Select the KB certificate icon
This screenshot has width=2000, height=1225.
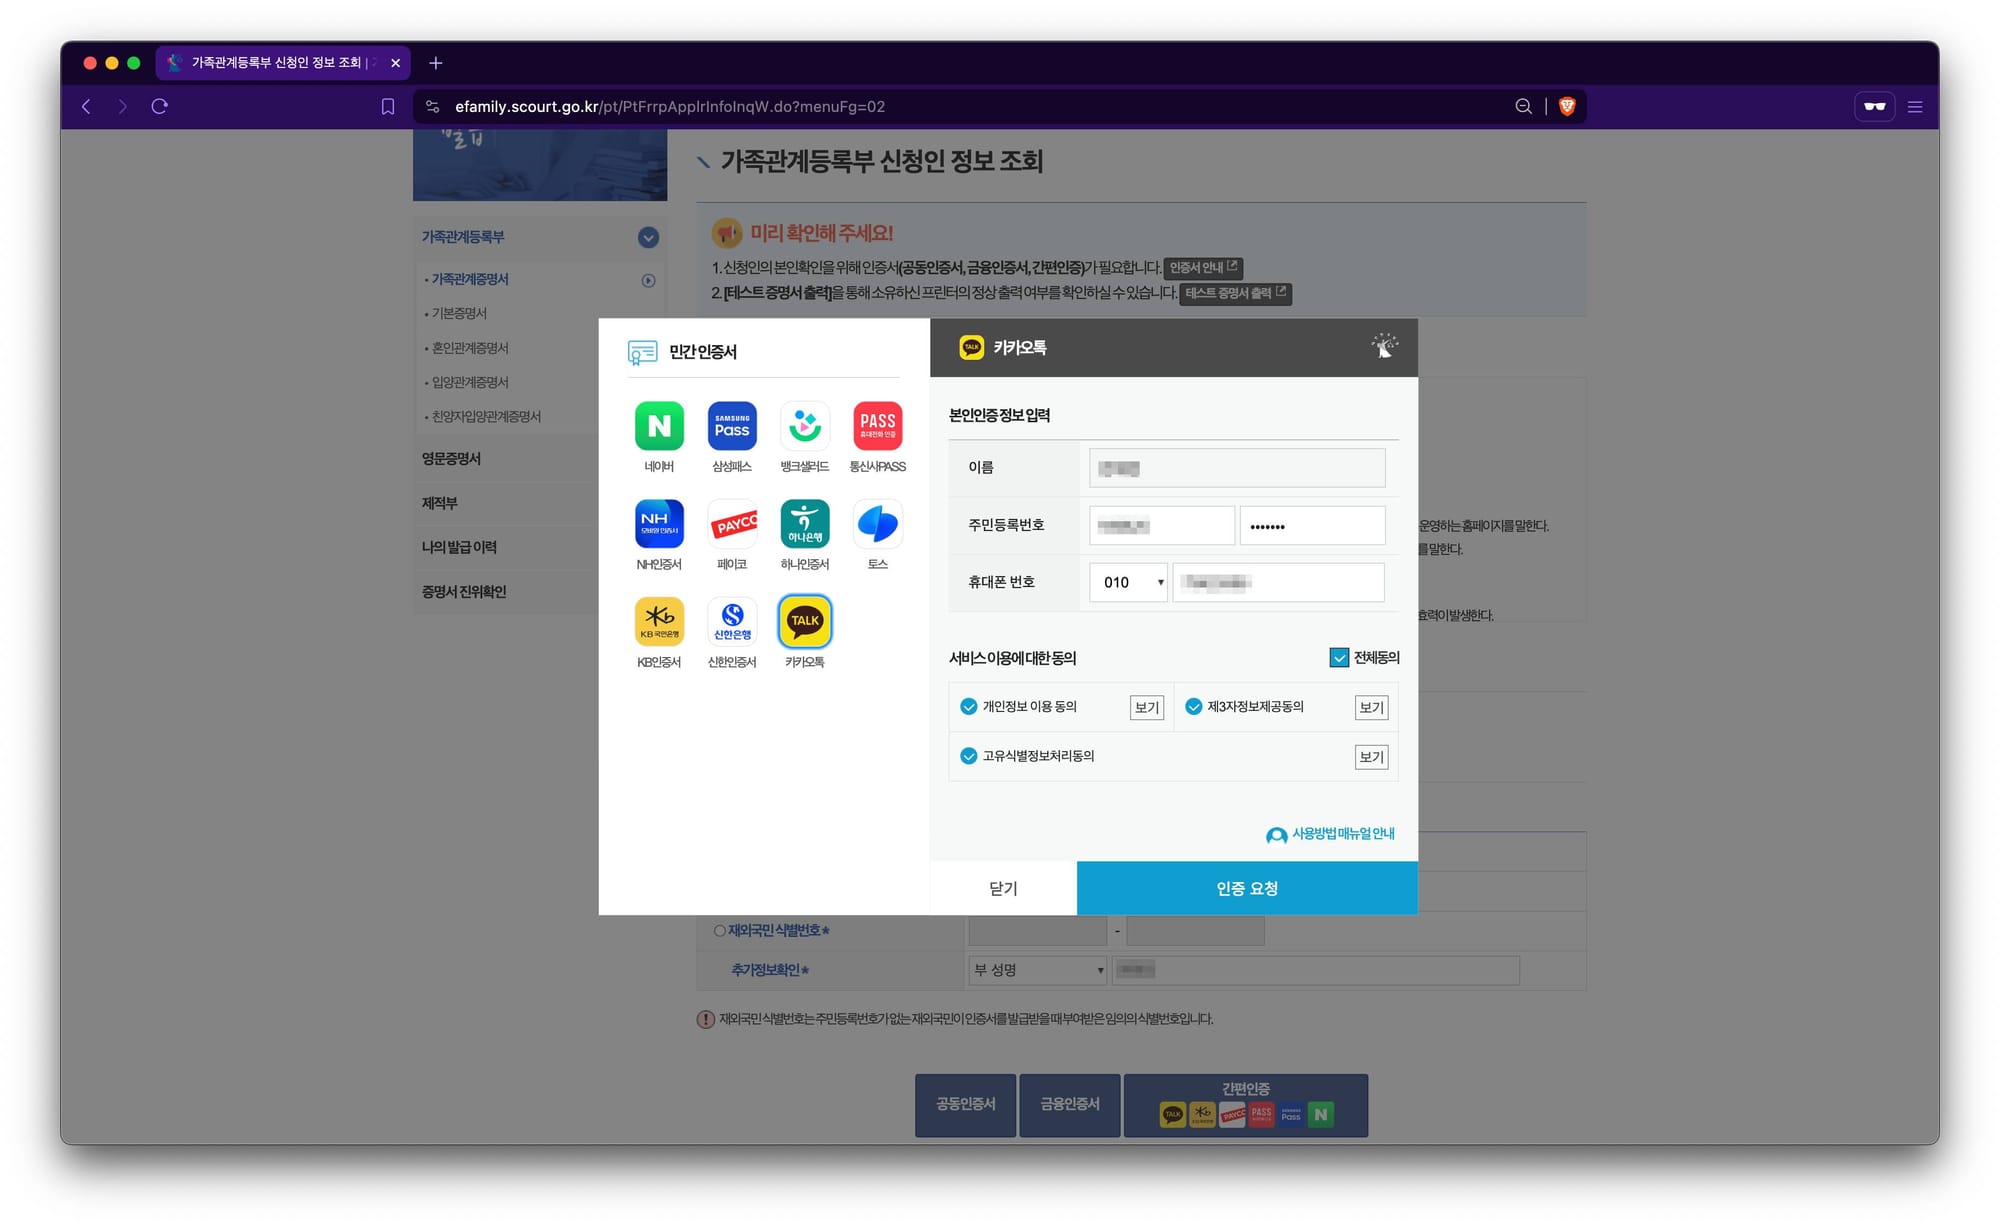[x=659, y=622]
